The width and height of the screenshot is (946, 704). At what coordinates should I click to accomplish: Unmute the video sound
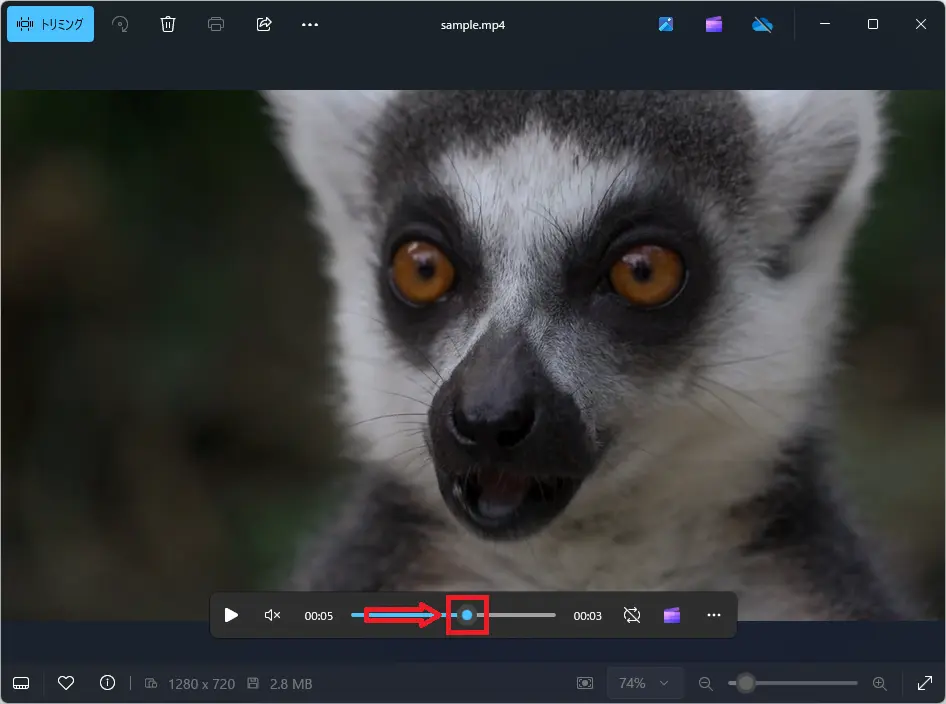click(x=272, y=615)
